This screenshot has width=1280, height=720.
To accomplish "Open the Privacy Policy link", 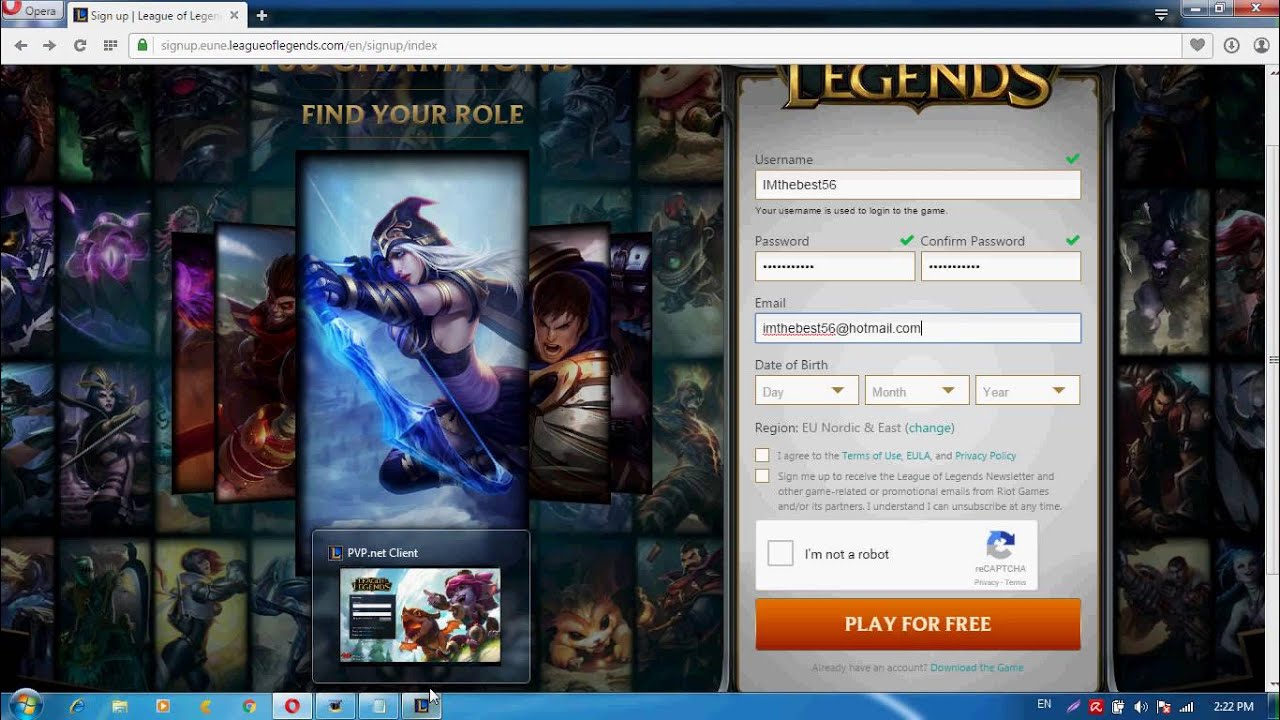I will [x=985, y=456].
